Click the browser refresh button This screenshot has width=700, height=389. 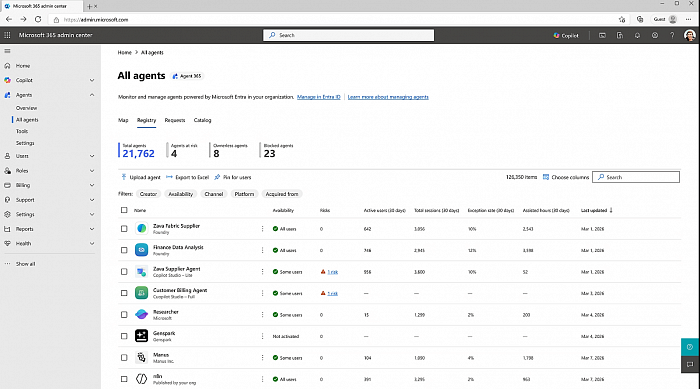click(38, 19)
